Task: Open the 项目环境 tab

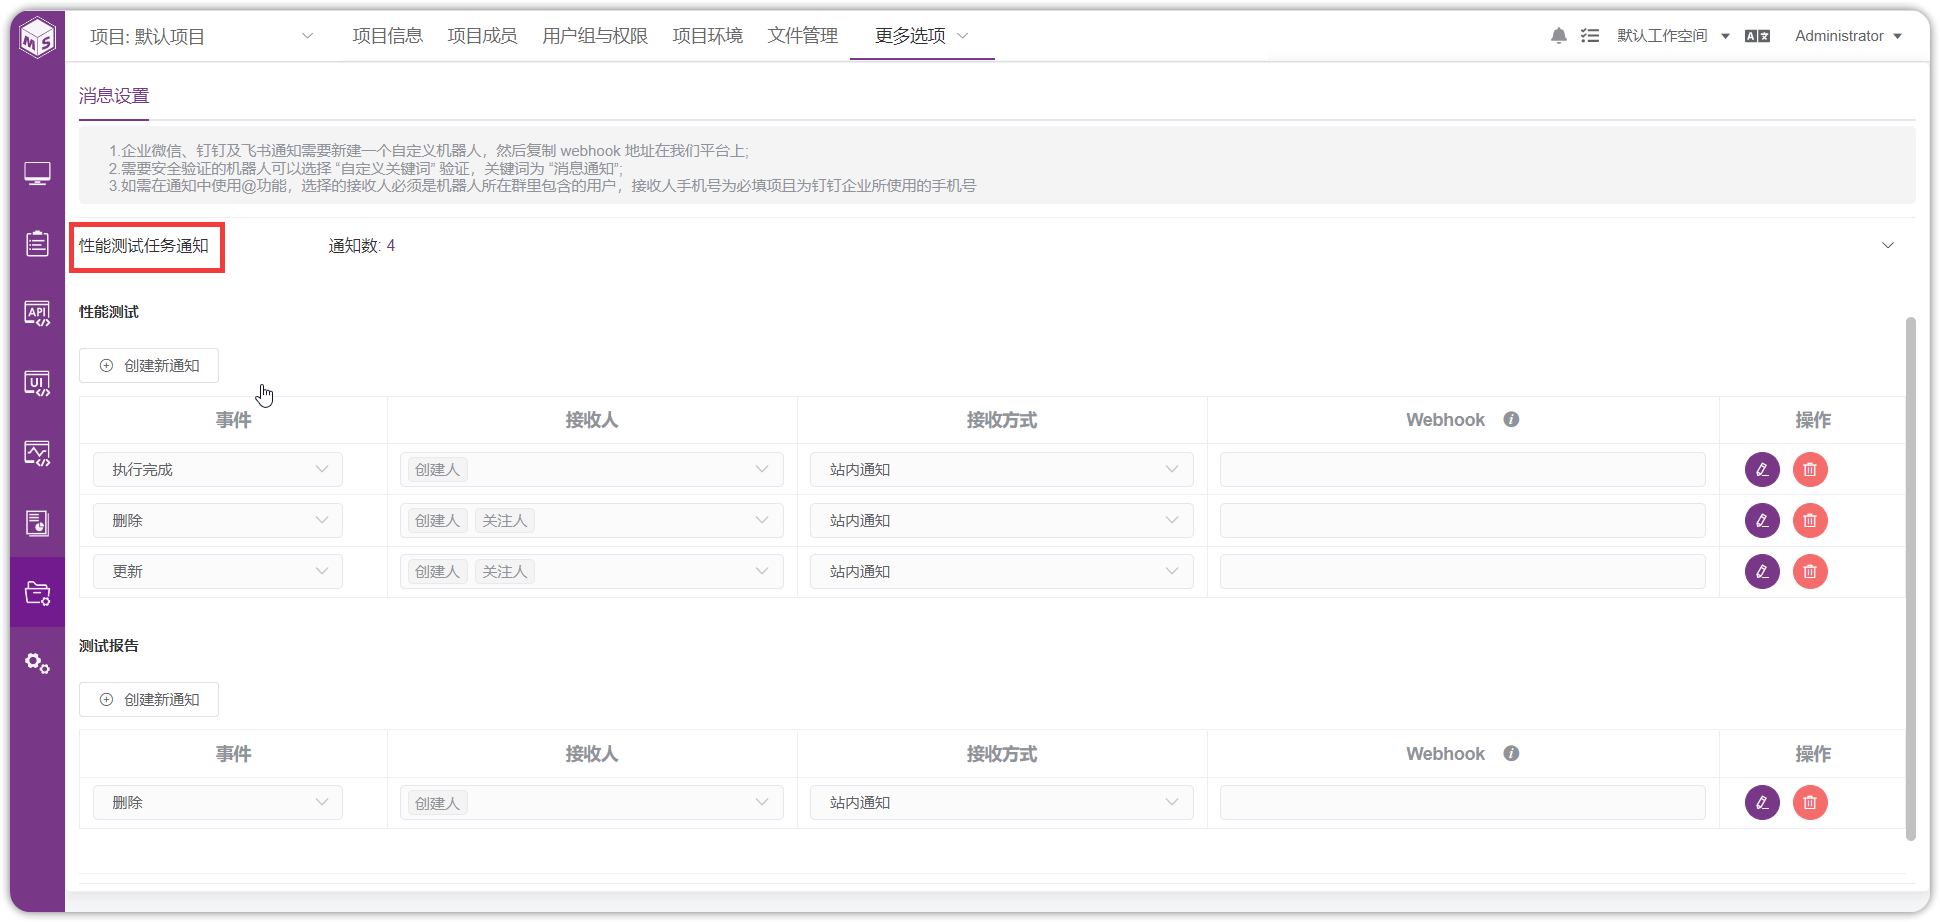Action: 708,36
